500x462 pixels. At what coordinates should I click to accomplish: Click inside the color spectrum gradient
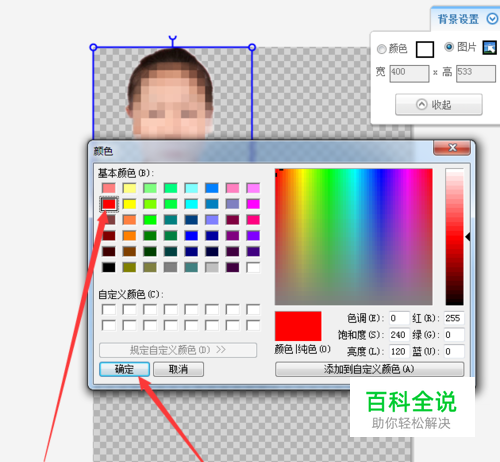click(354, 237)
